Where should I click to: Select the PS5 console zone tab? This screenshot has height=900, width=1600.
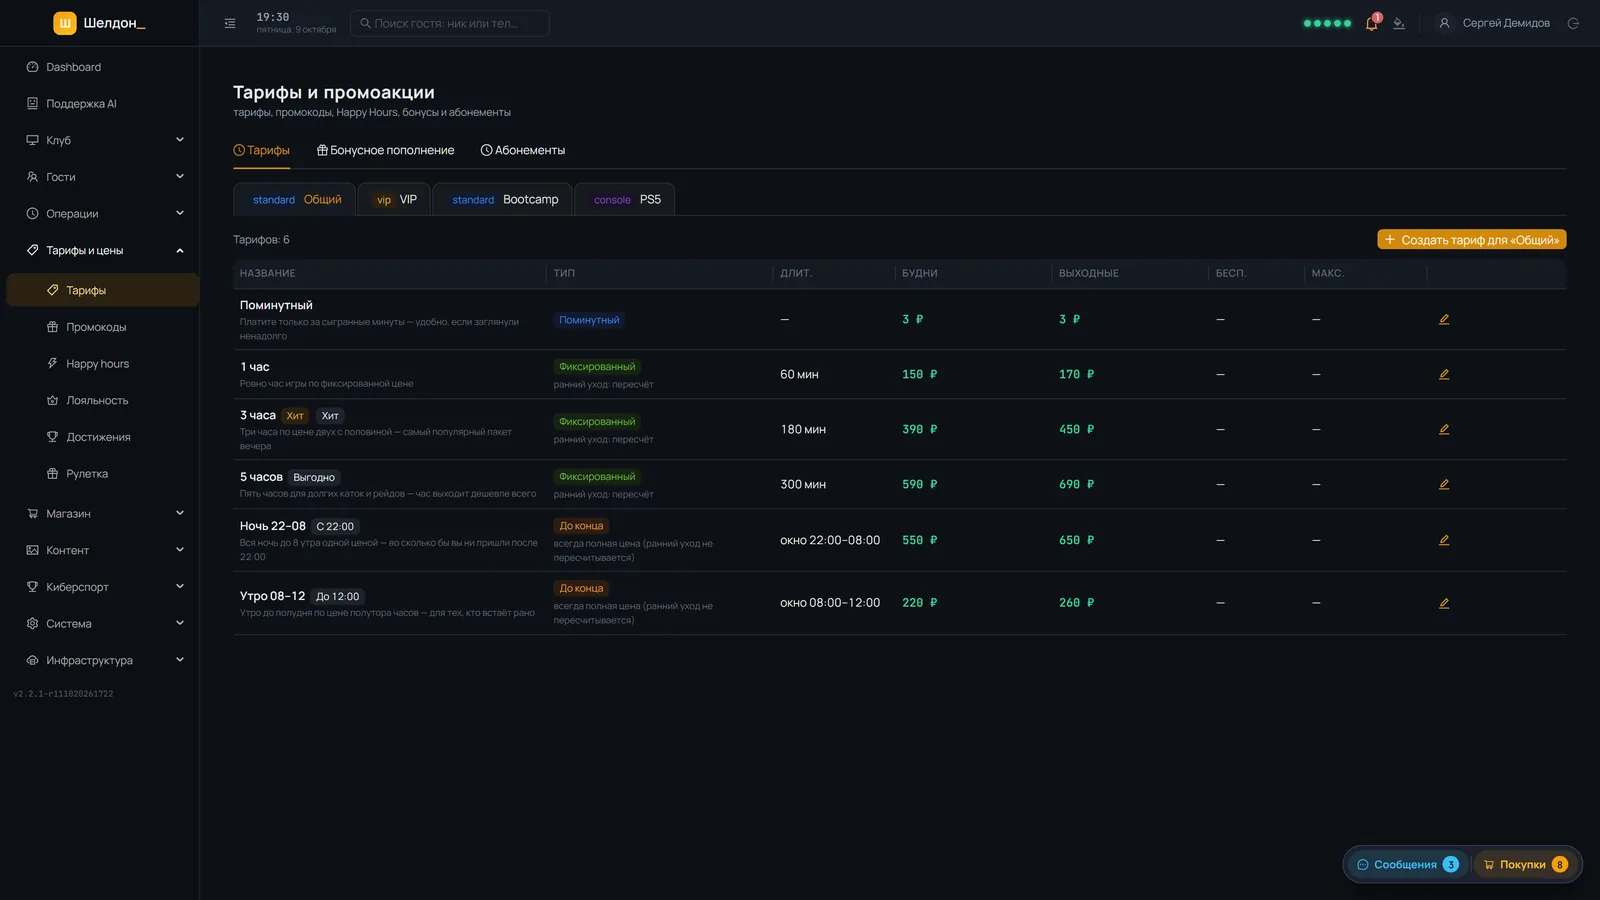coord(626,199)
